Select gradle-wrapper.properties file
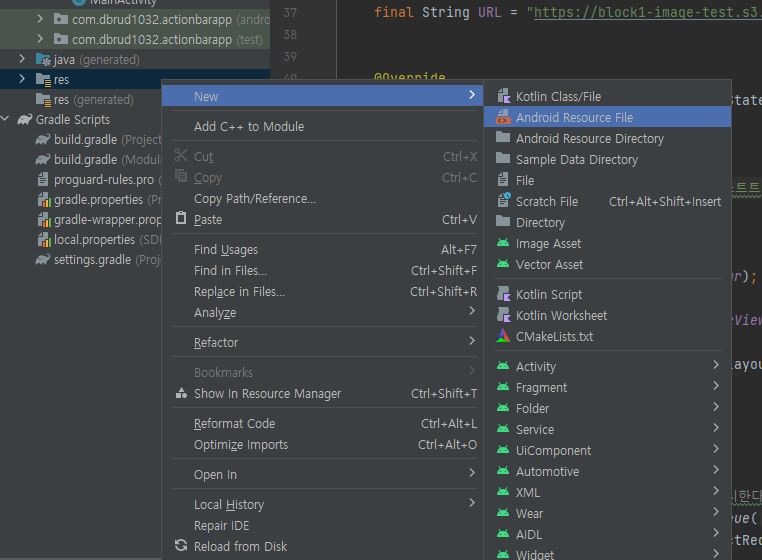This screenshot has height=560, width=762. 100,220
